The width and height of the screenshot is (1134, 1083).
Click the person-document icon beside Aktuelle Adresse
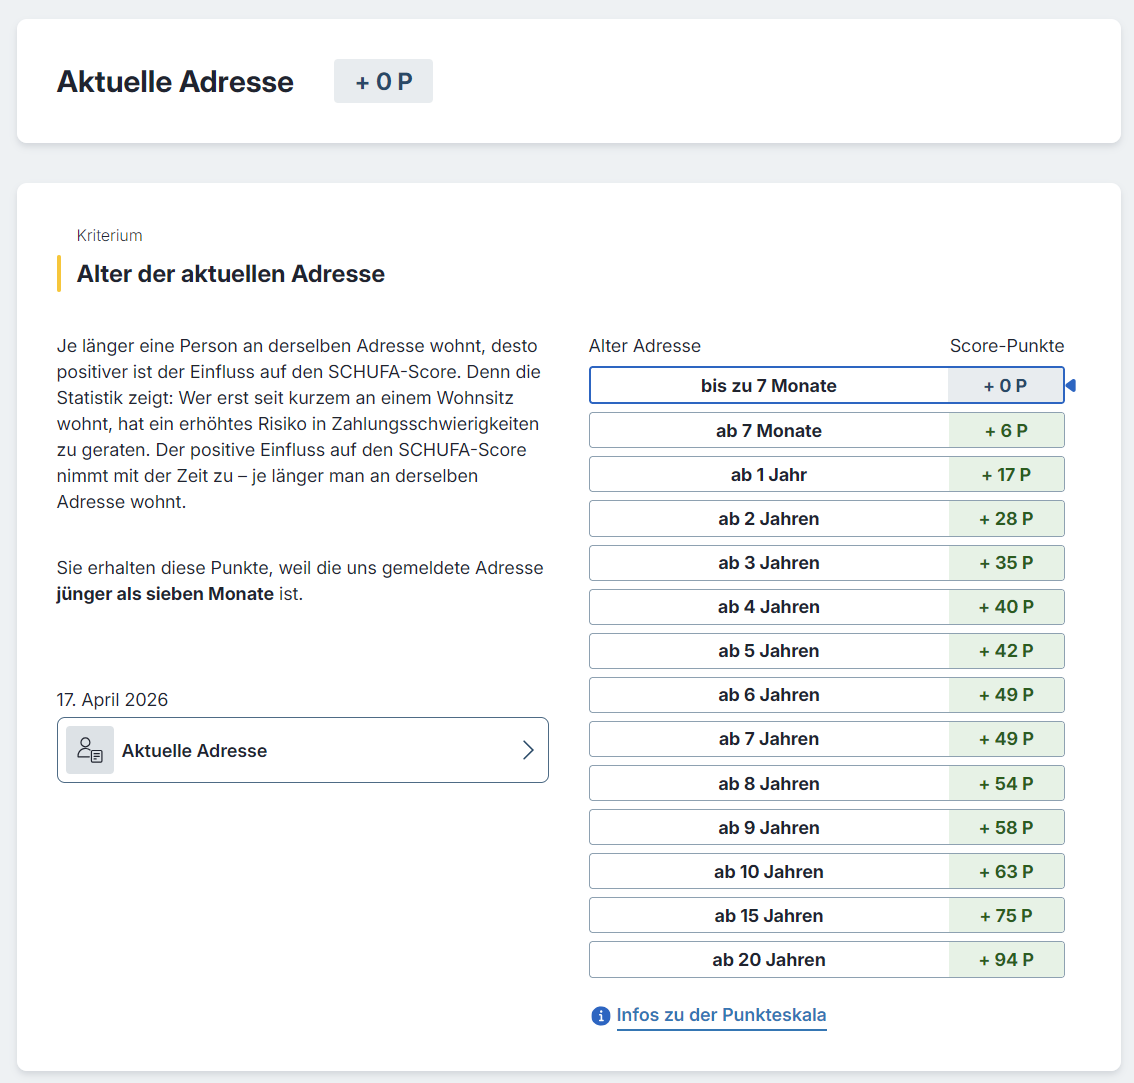click(90, 750)
